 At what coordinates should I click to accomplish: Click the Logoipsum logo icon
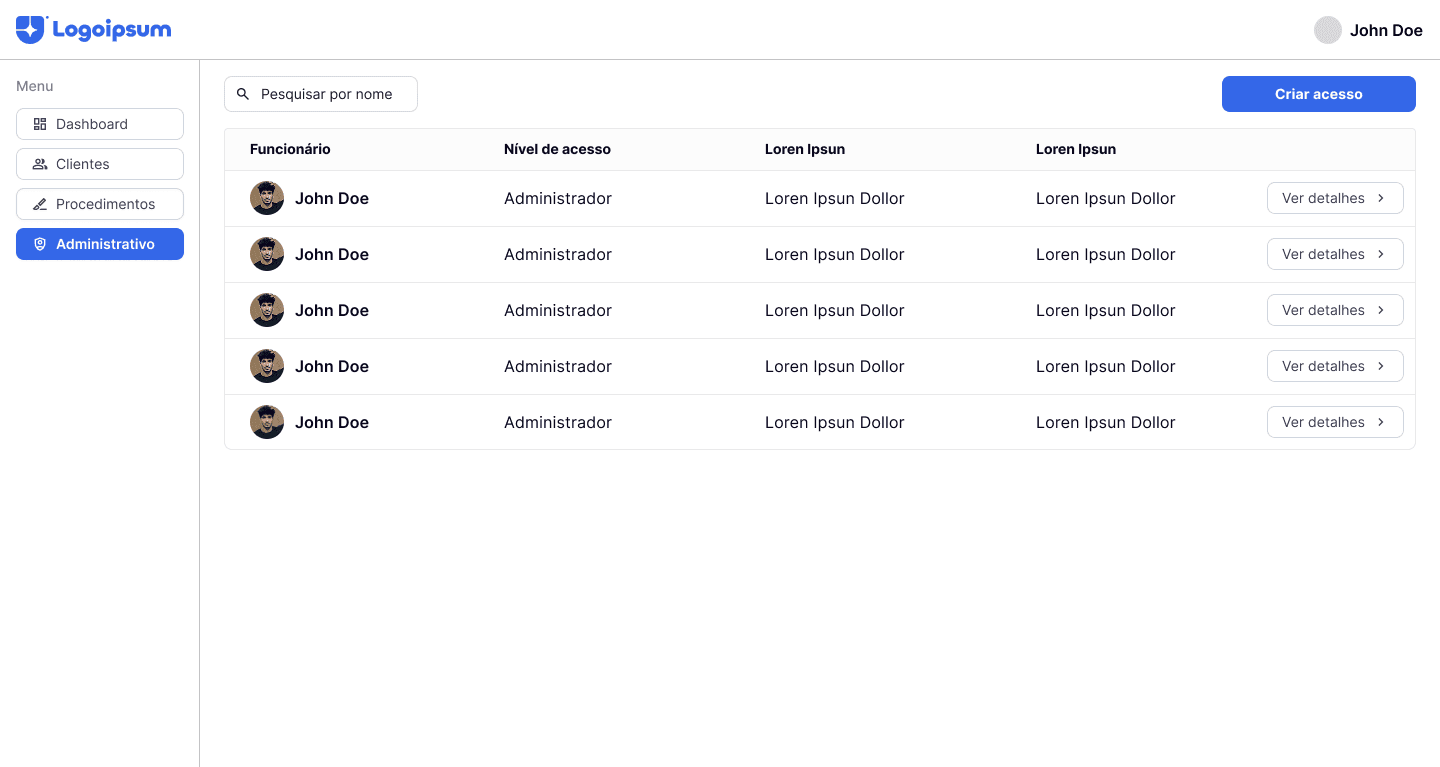pyautogui.click(x=31, y=30)
